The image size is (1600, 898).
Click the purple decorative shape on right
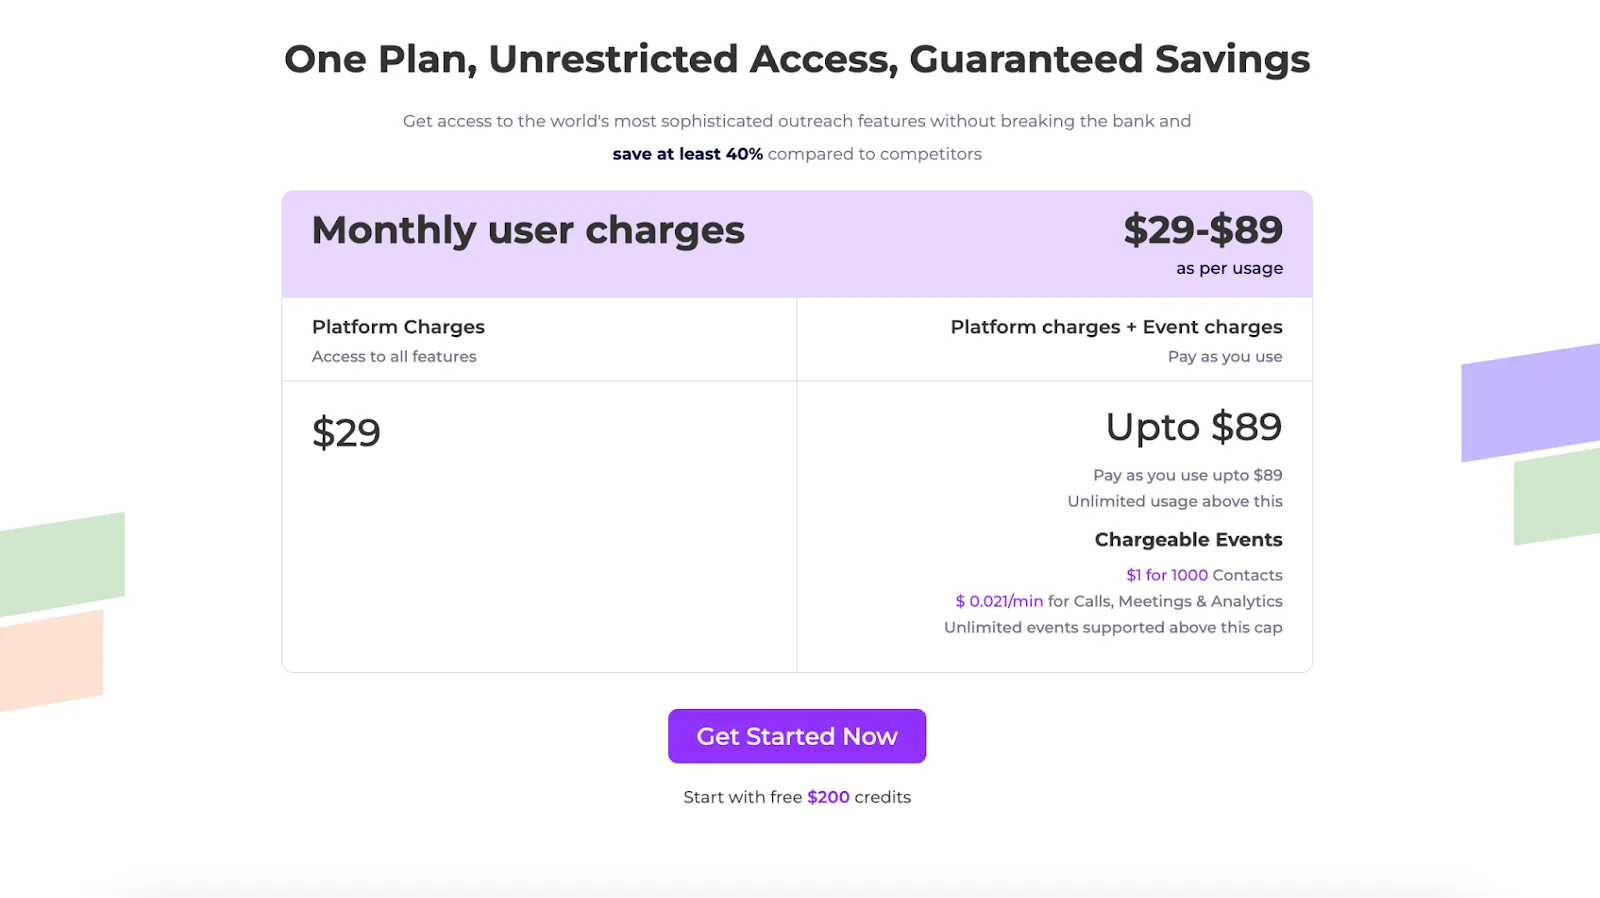coord(1530,403)
